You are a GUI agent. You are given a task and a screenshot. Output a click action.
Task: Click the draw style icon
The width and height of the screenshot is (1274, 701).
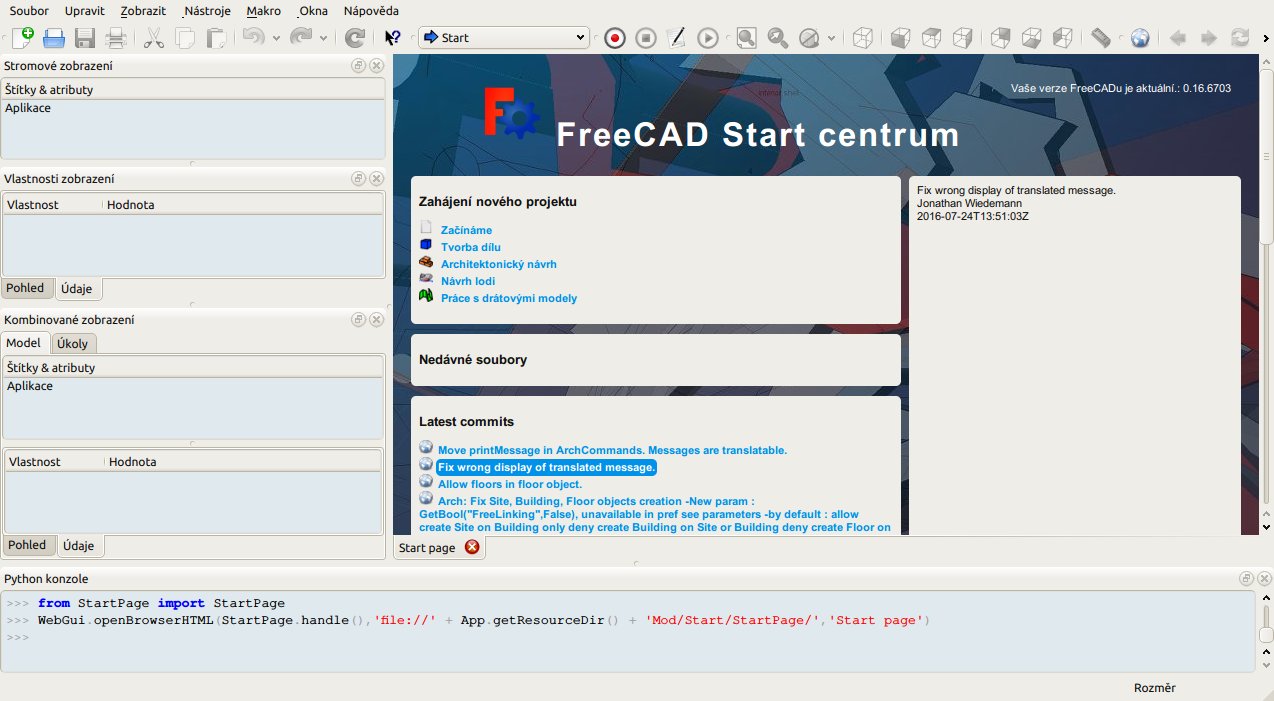coord(808,38)
